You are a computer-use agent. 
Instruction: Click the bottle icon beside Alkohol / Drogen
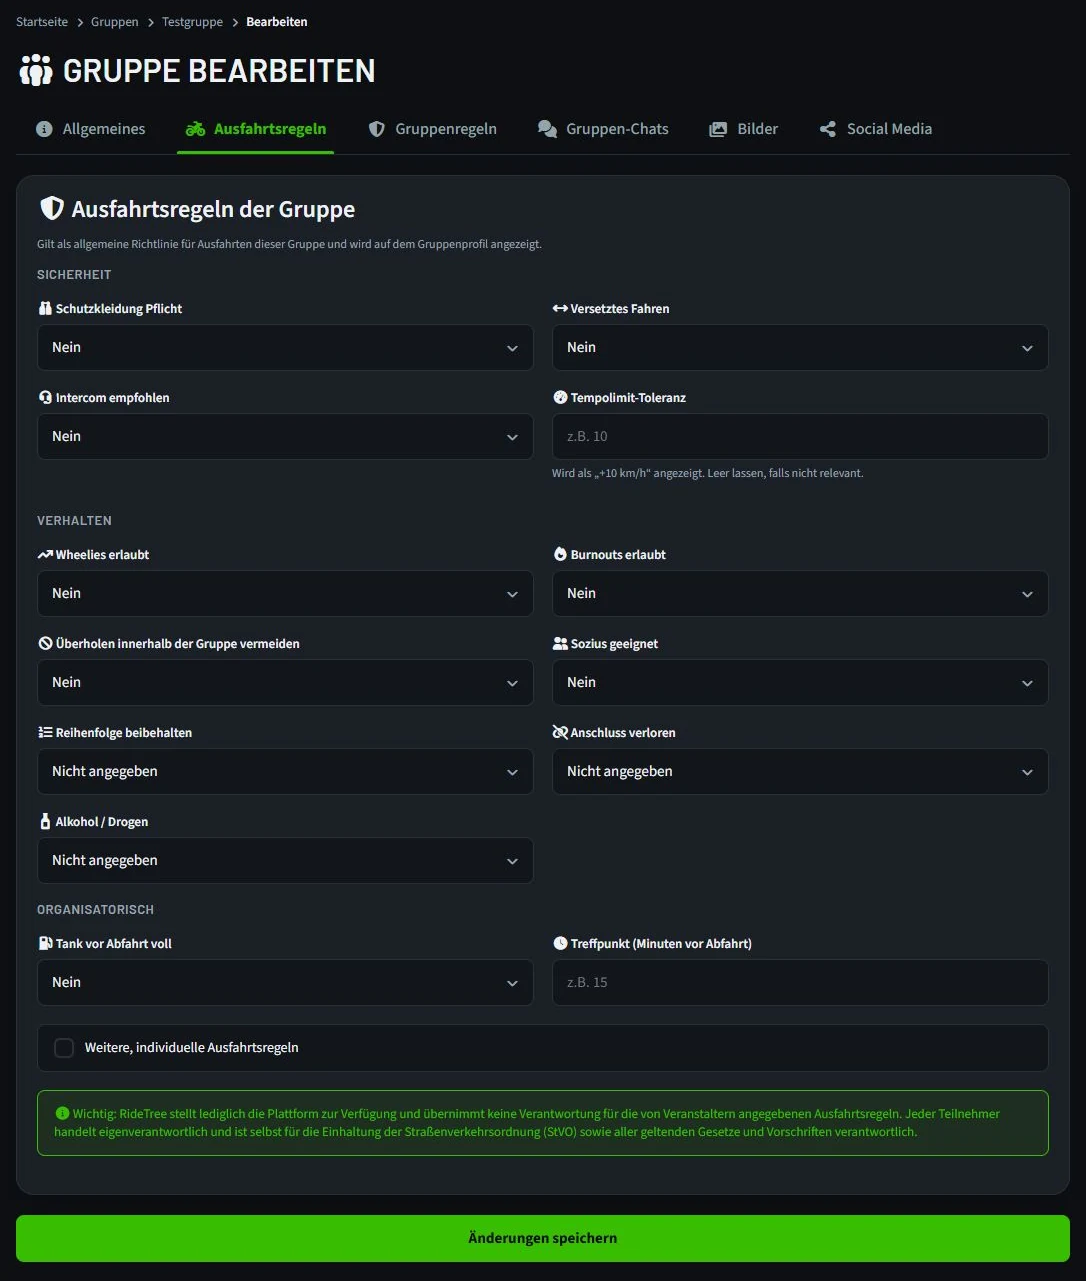point(45,822)
